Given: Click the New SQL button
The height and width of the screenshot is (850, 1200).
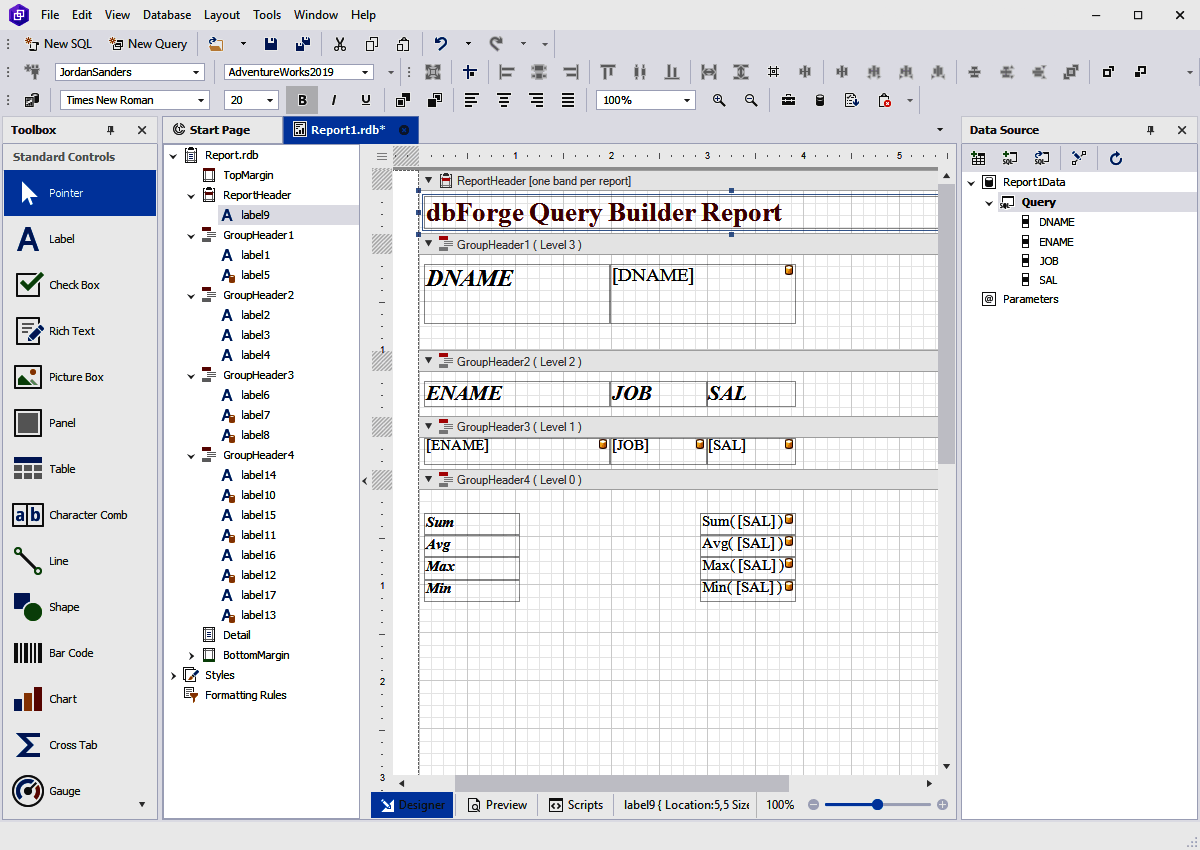Looking at the screenshot, I should click(x=57, y=44).
